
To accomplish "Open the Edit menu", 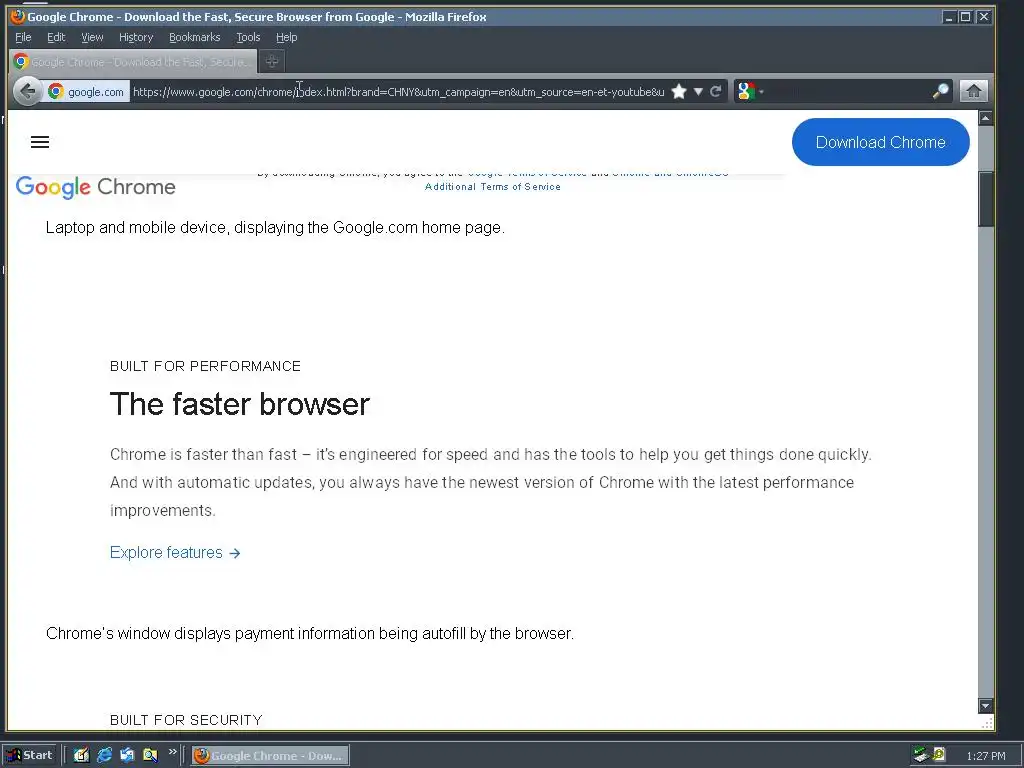I will click(x=56, y=37).
